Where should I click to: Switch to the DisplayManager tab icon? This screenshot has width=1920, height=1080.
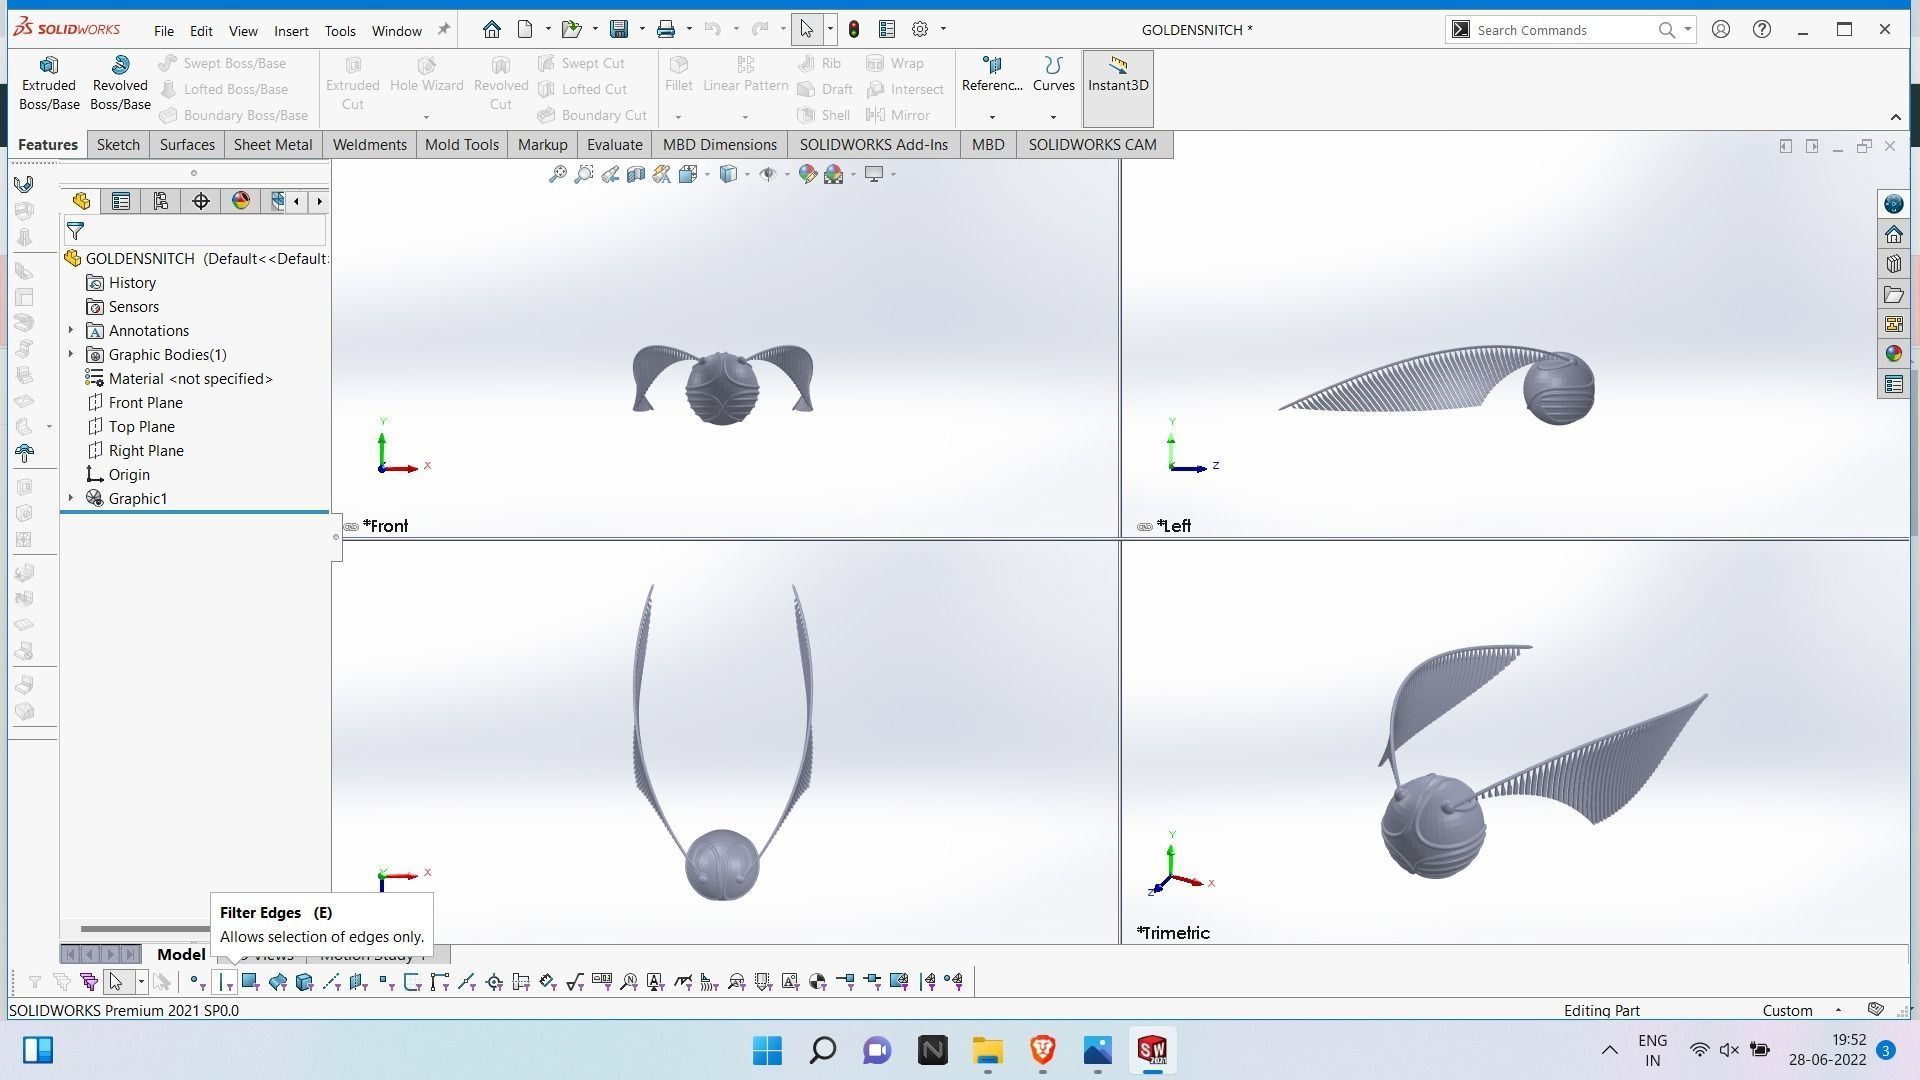coord(241,201)
